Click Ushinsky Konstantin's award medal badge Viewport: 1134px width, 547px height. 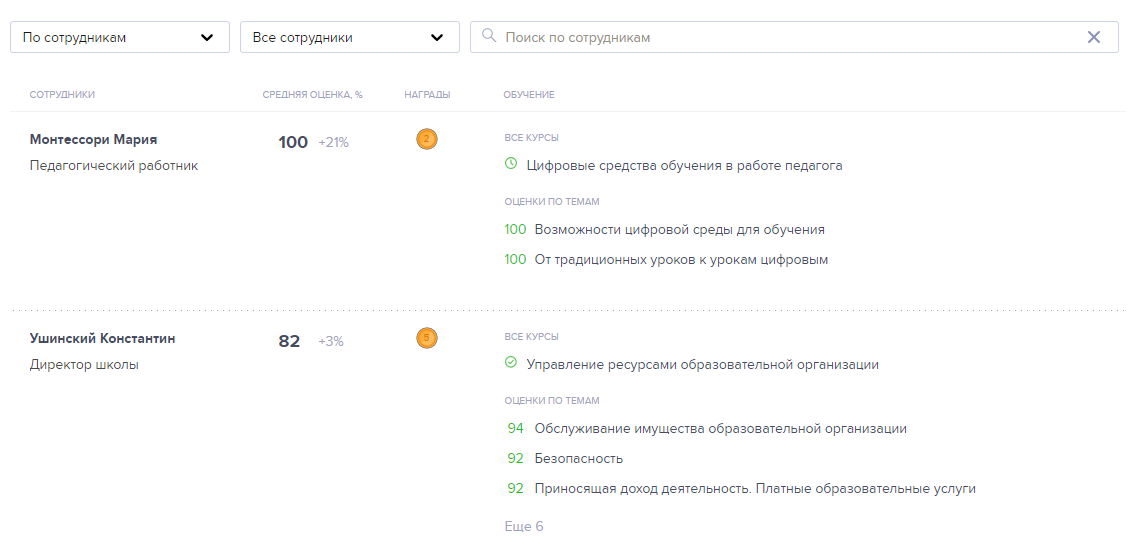pos(427,338)
